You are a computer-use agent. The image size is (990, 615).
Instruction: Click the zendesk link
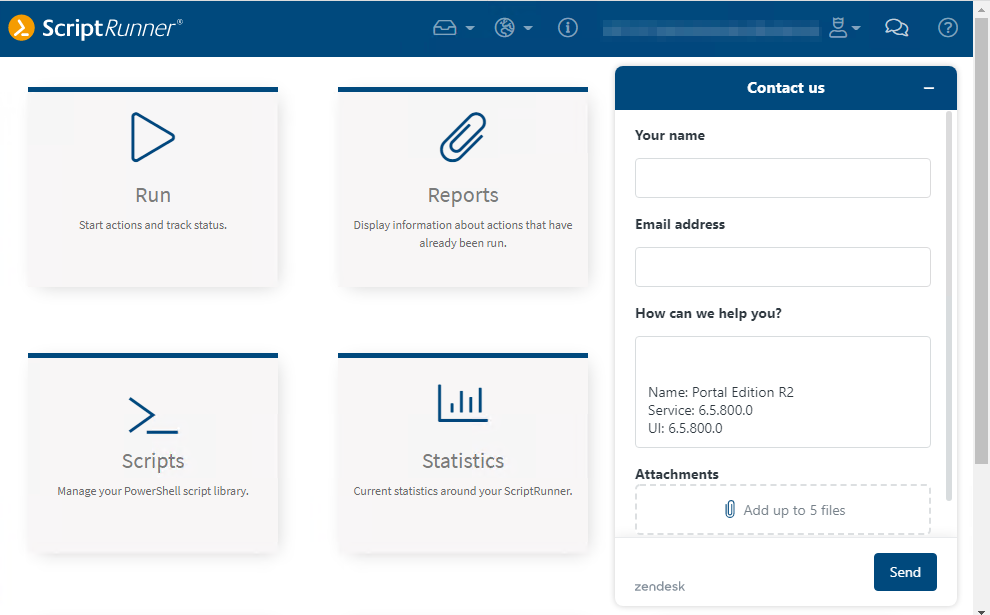point(660,586)
